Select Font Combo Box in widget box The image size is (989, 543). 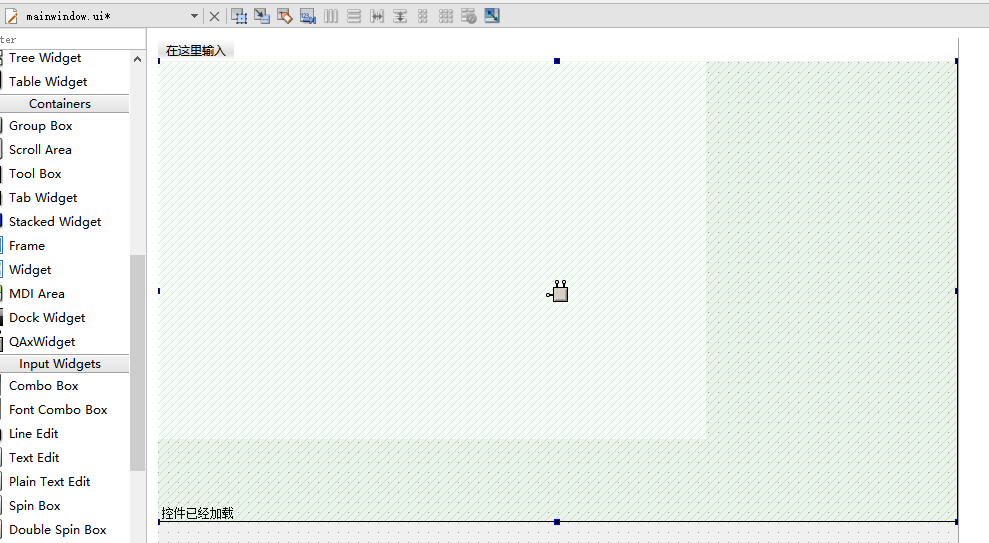tap(58, 410)
